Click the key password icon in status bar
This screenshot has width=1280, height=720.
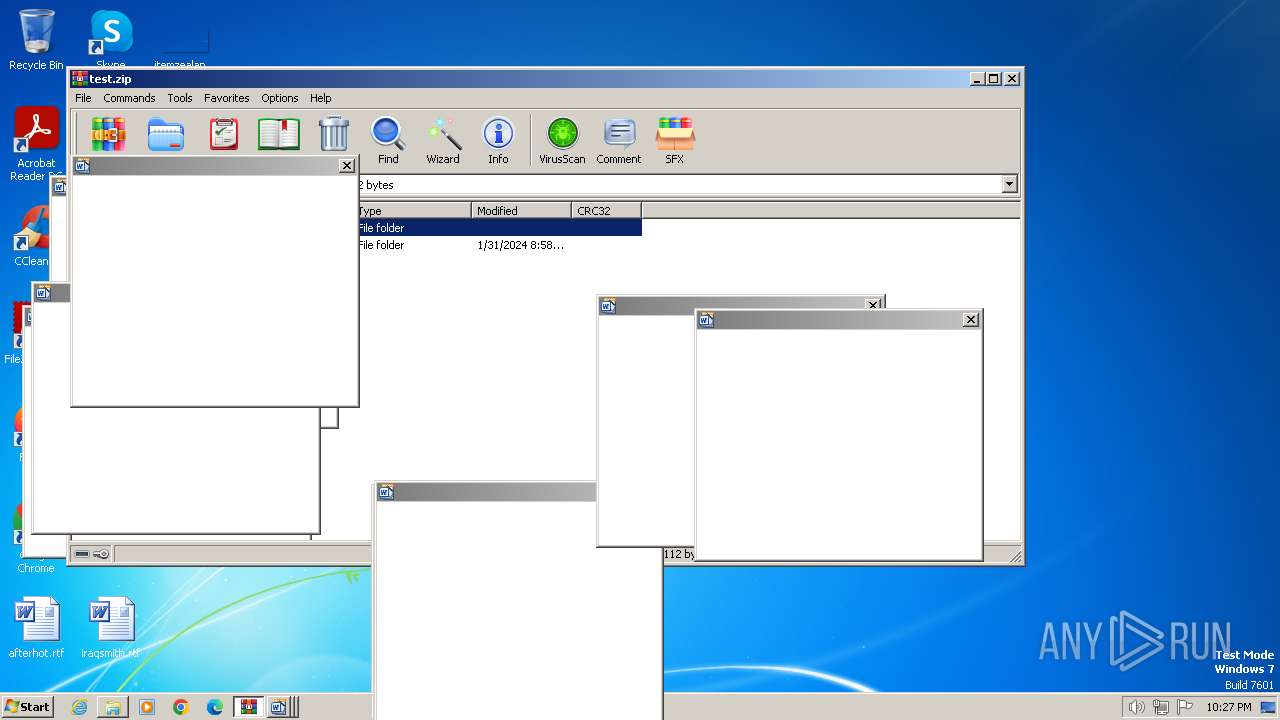pyautogui.click(x=101, y=553)
